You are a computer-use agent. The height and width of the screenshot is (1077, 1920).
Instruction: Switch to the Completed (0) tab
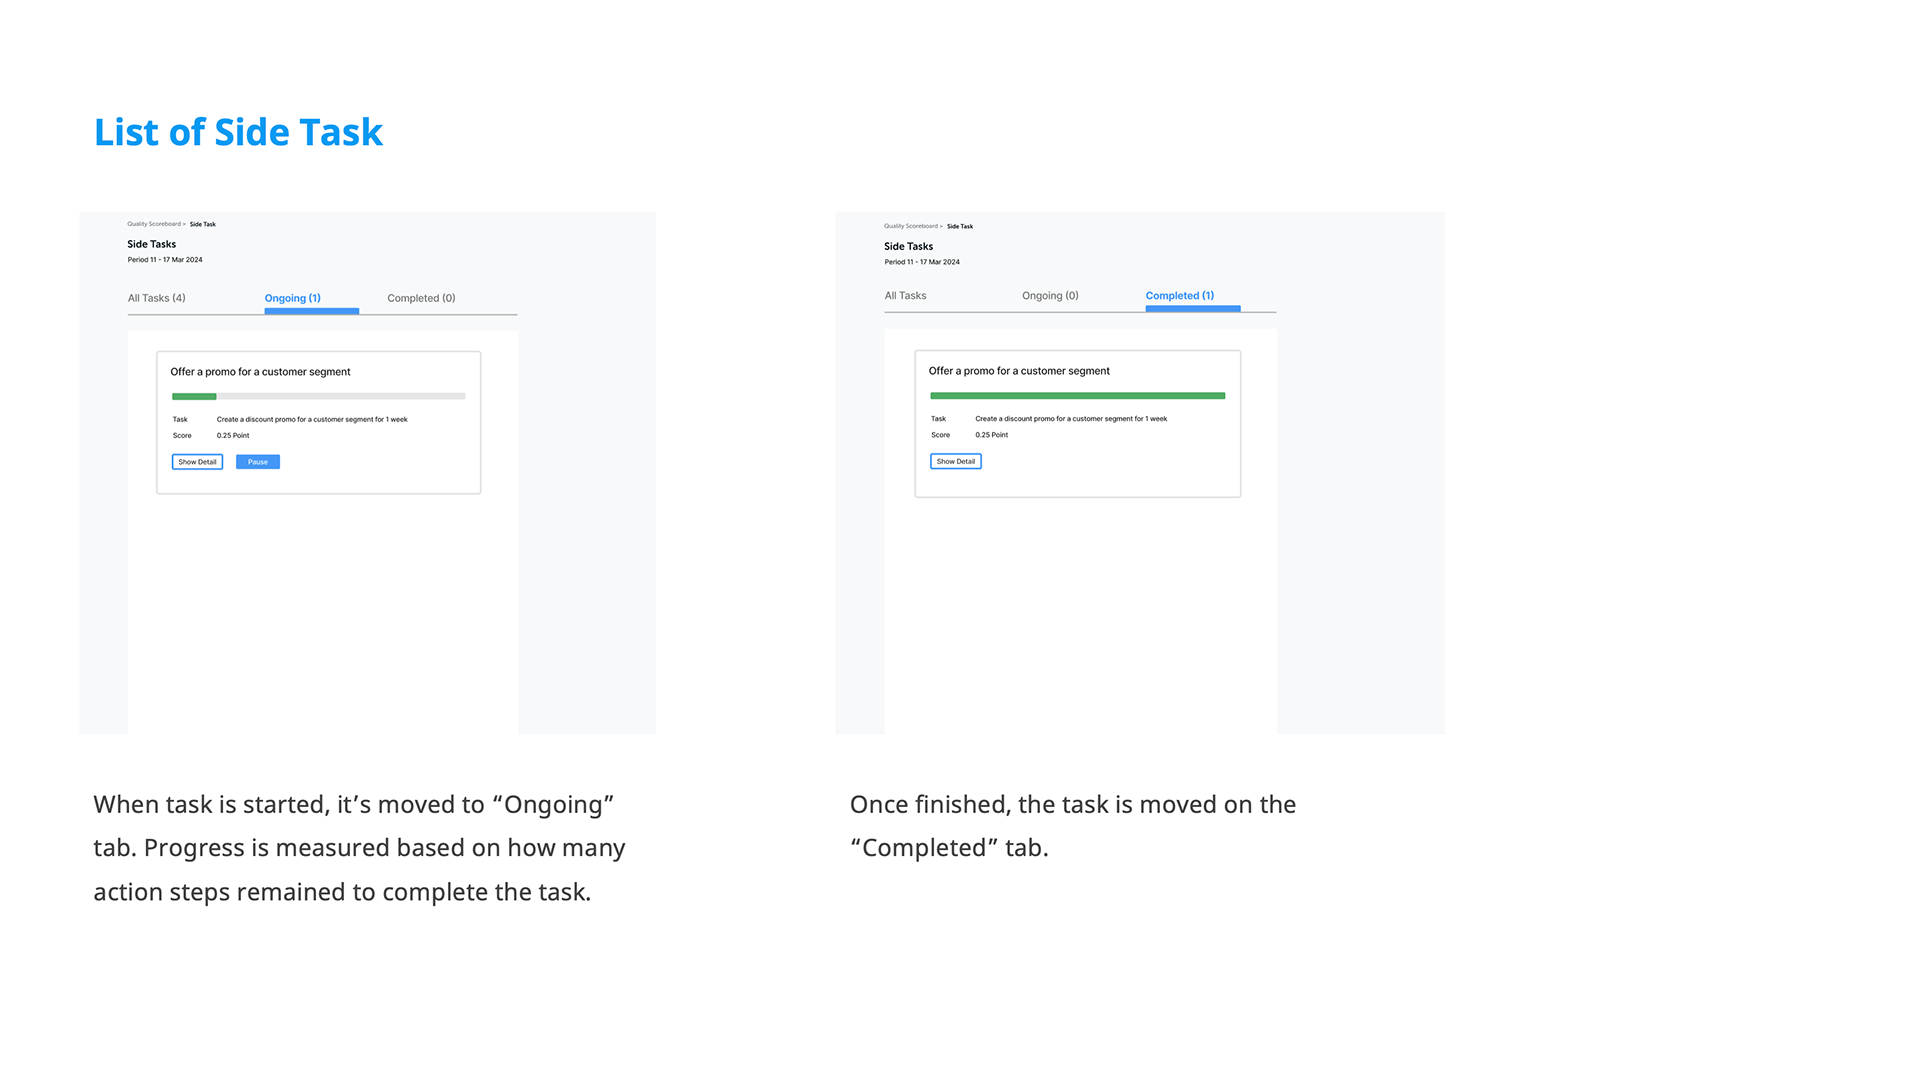pyautogui.click(x=421, y=298)
